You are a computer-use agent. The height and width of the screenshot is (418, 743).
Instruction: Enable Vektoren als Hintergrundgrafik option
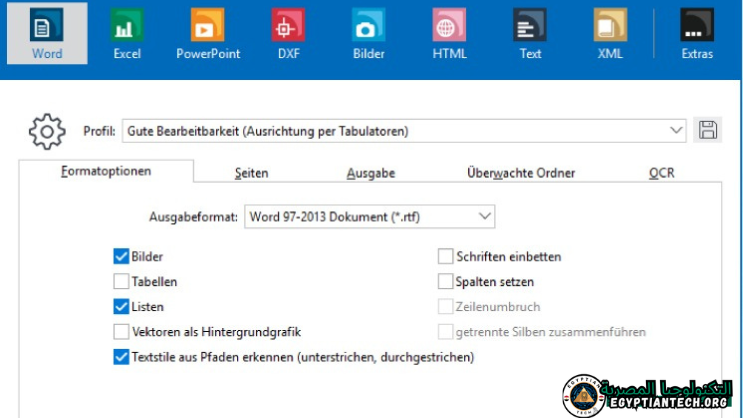pos(122,332)
